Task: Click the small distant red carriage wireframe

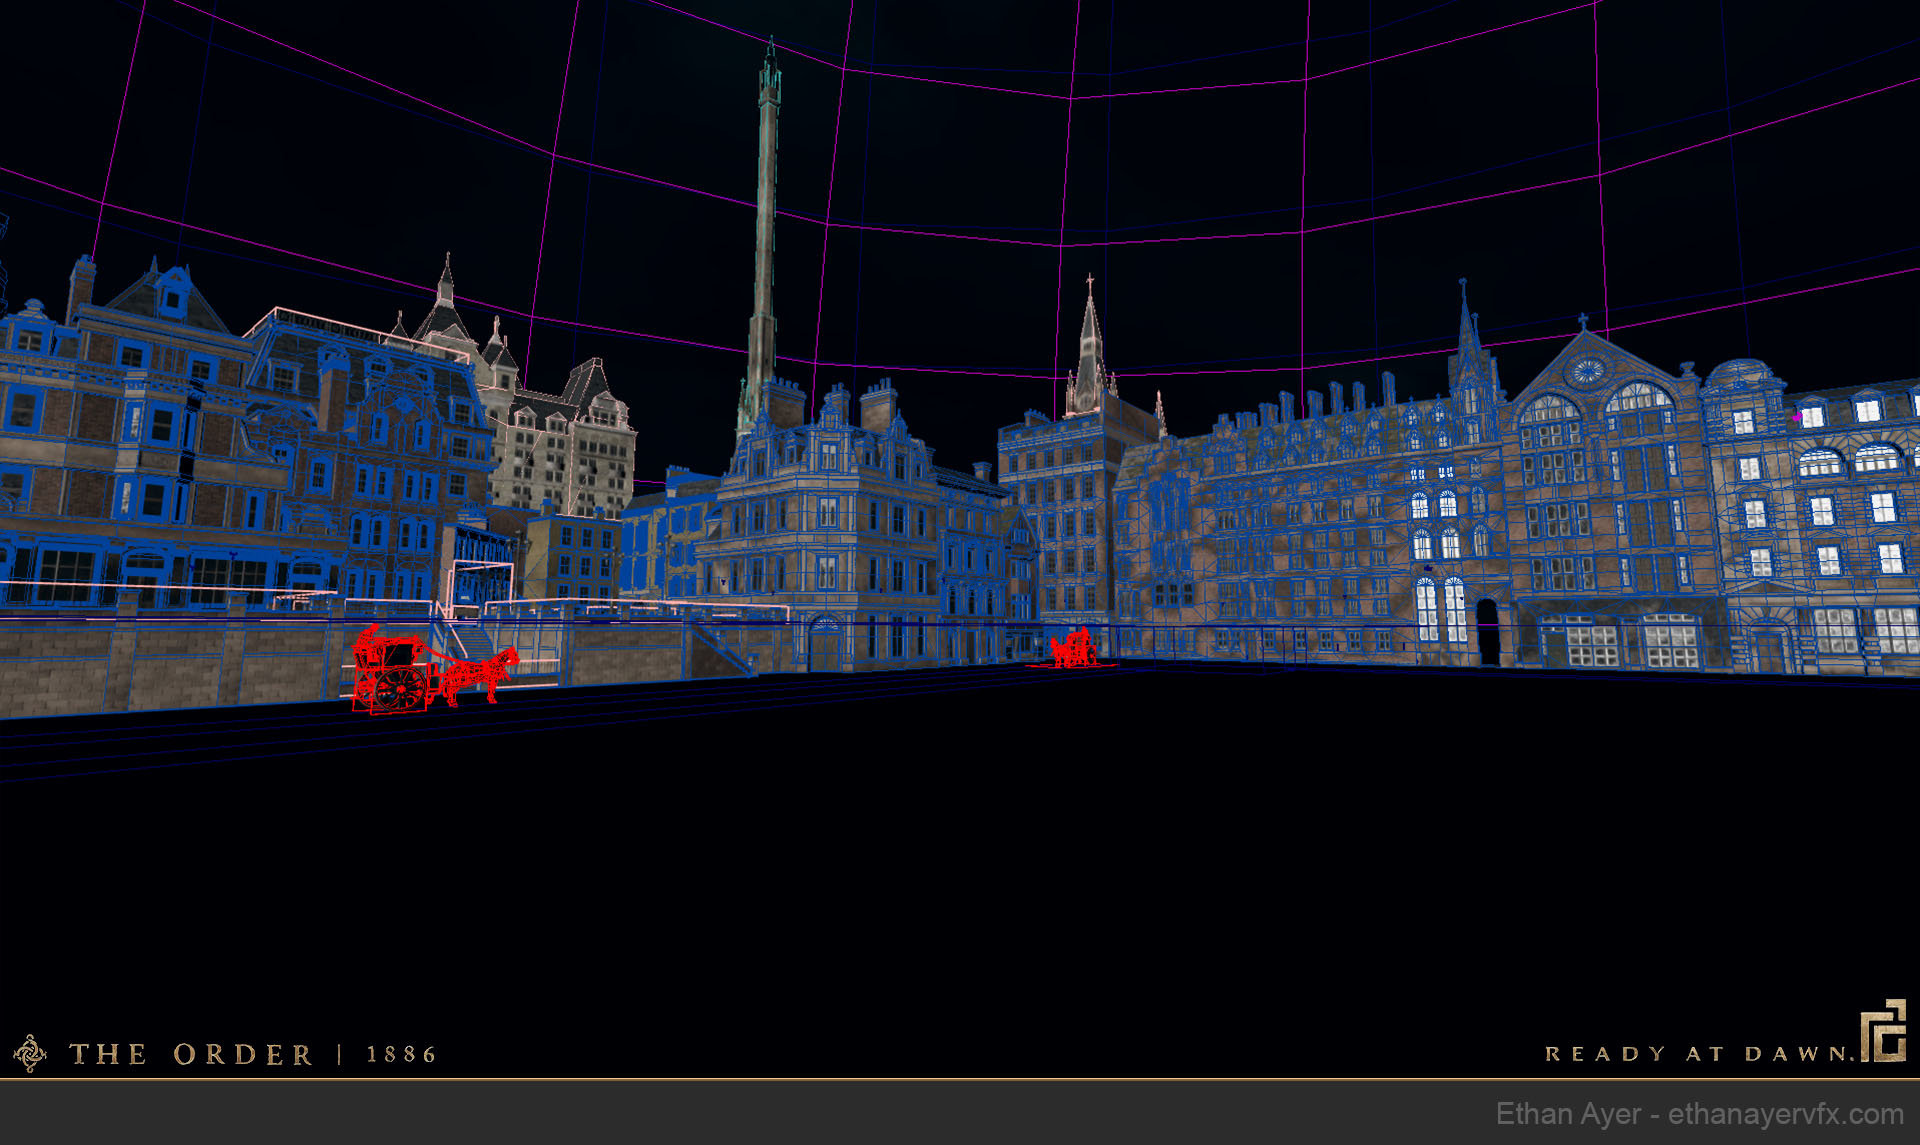Action: click(x=1073, y=648)
